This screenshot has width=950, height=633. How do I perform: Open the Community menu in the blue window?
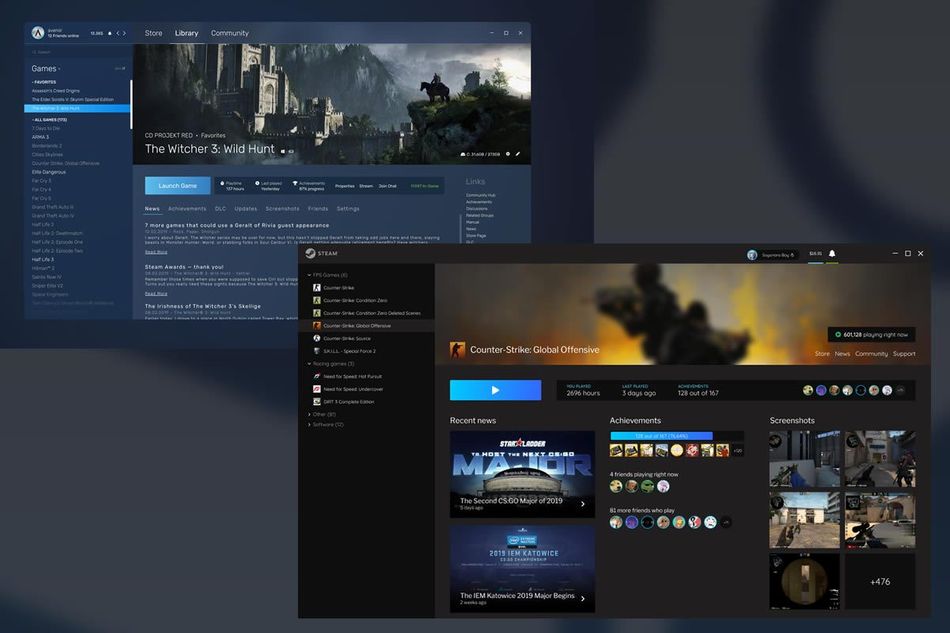(x=230, y=33)
